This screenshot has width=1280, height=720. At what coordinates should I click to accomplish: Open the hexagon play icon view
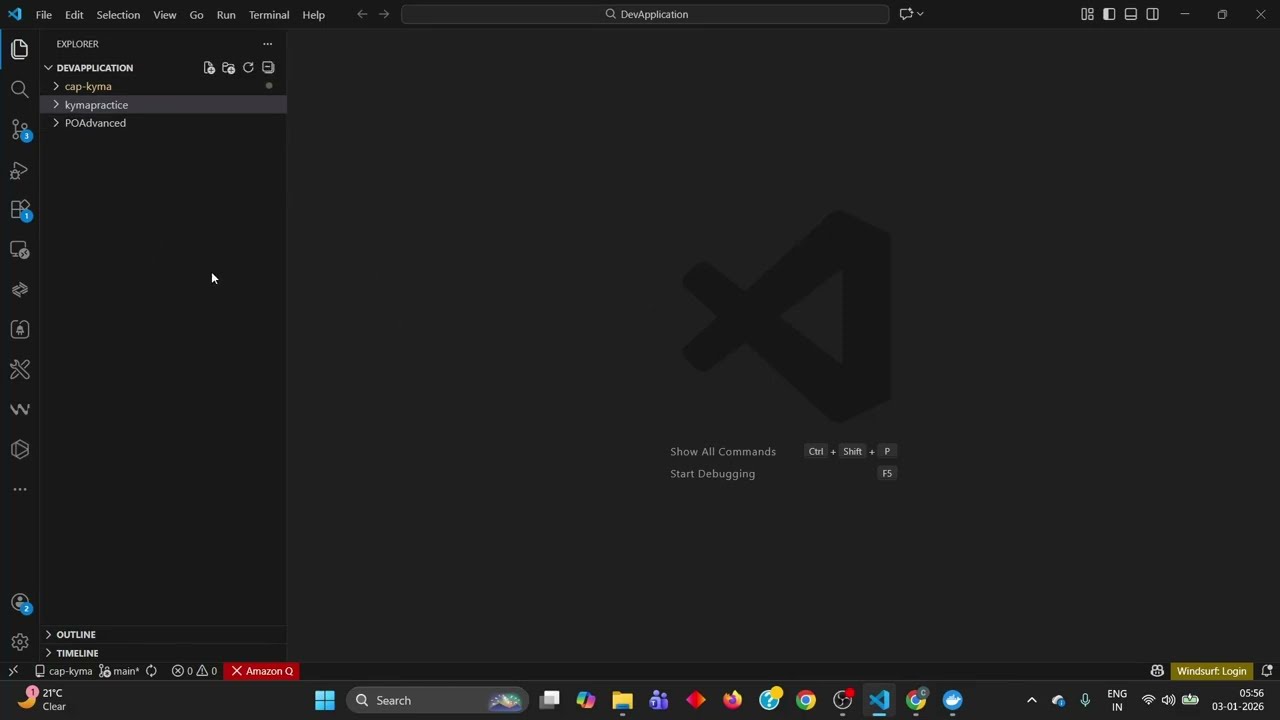[x=19, y=450]
